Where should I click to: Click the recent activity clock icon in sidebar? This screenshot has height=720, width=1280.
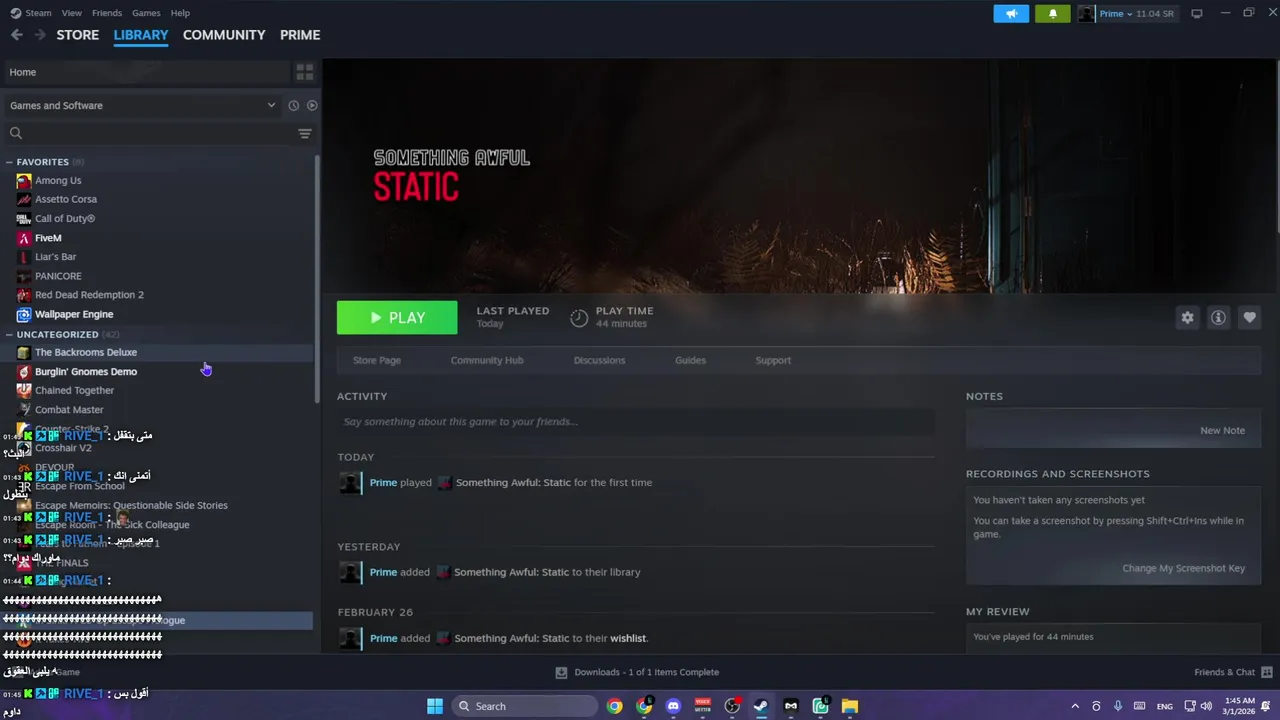click(x=293, y=105)
